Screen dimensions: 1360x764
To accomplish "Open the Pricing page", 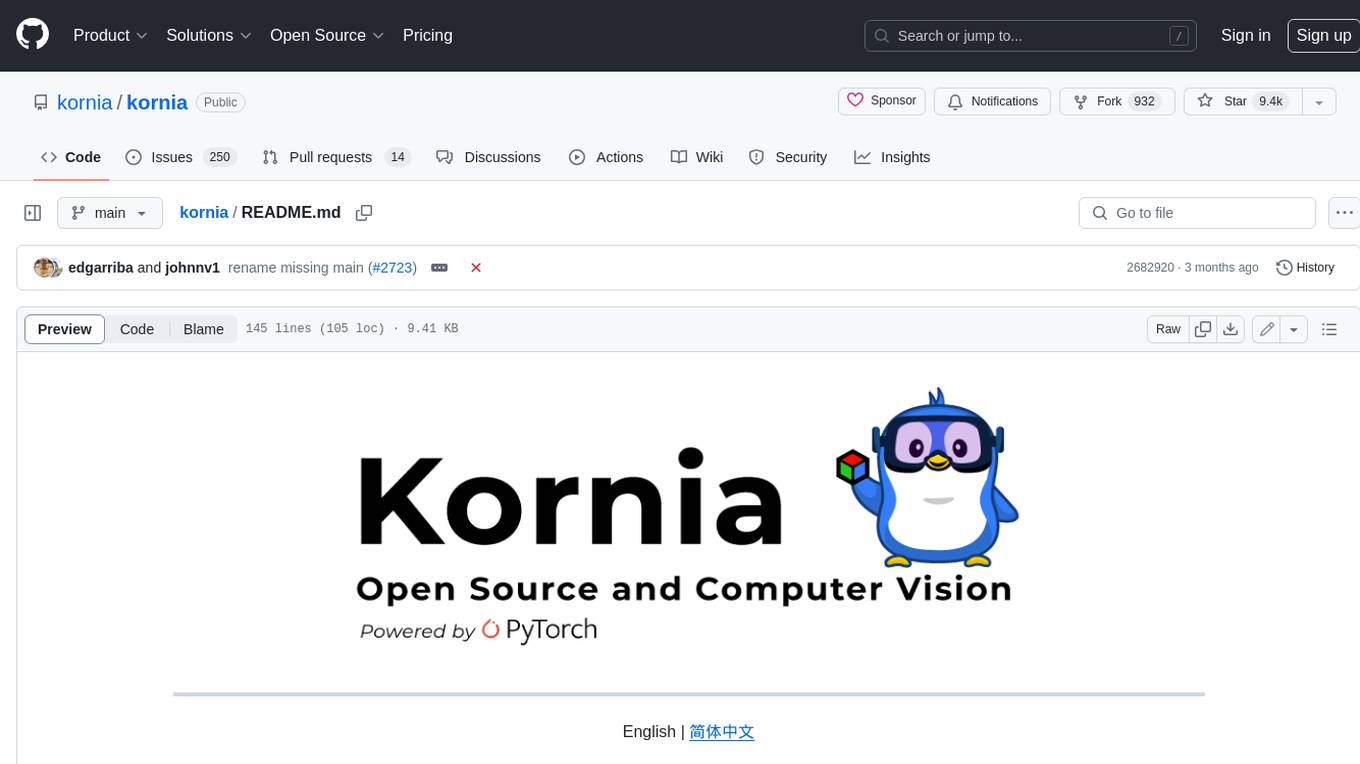I will (427, 35).
